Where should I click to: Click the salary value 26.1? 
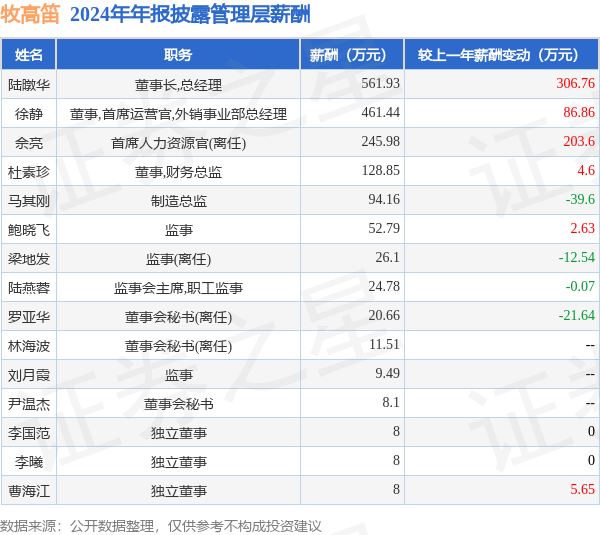click(387, 257)
